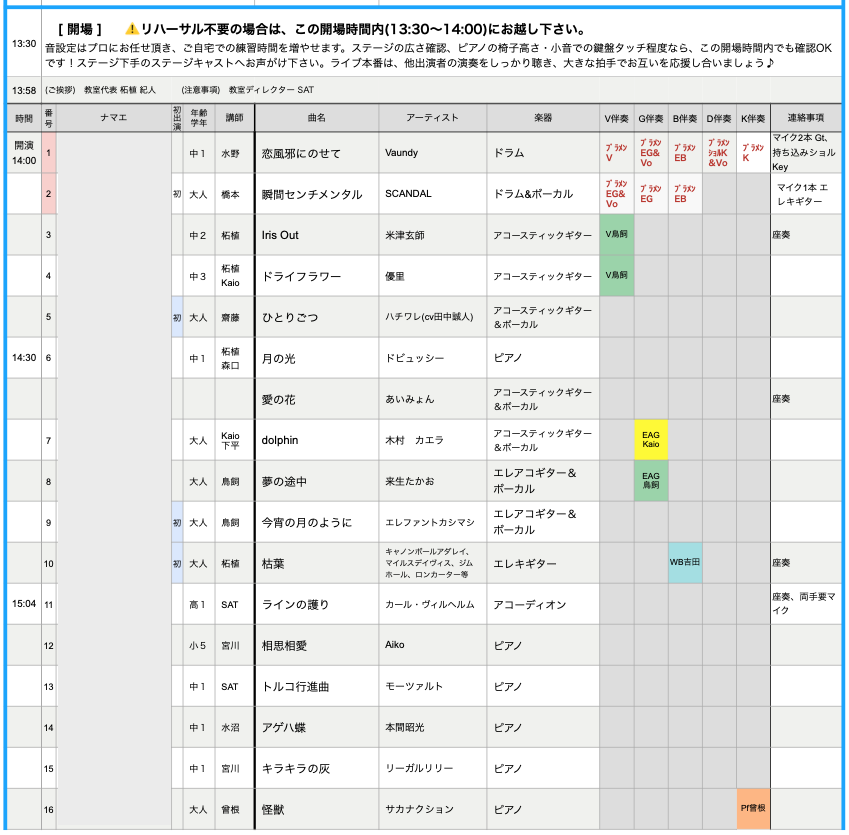
Task: Click the アコーディオン instrument cell
Action: (x=530, y=605)
